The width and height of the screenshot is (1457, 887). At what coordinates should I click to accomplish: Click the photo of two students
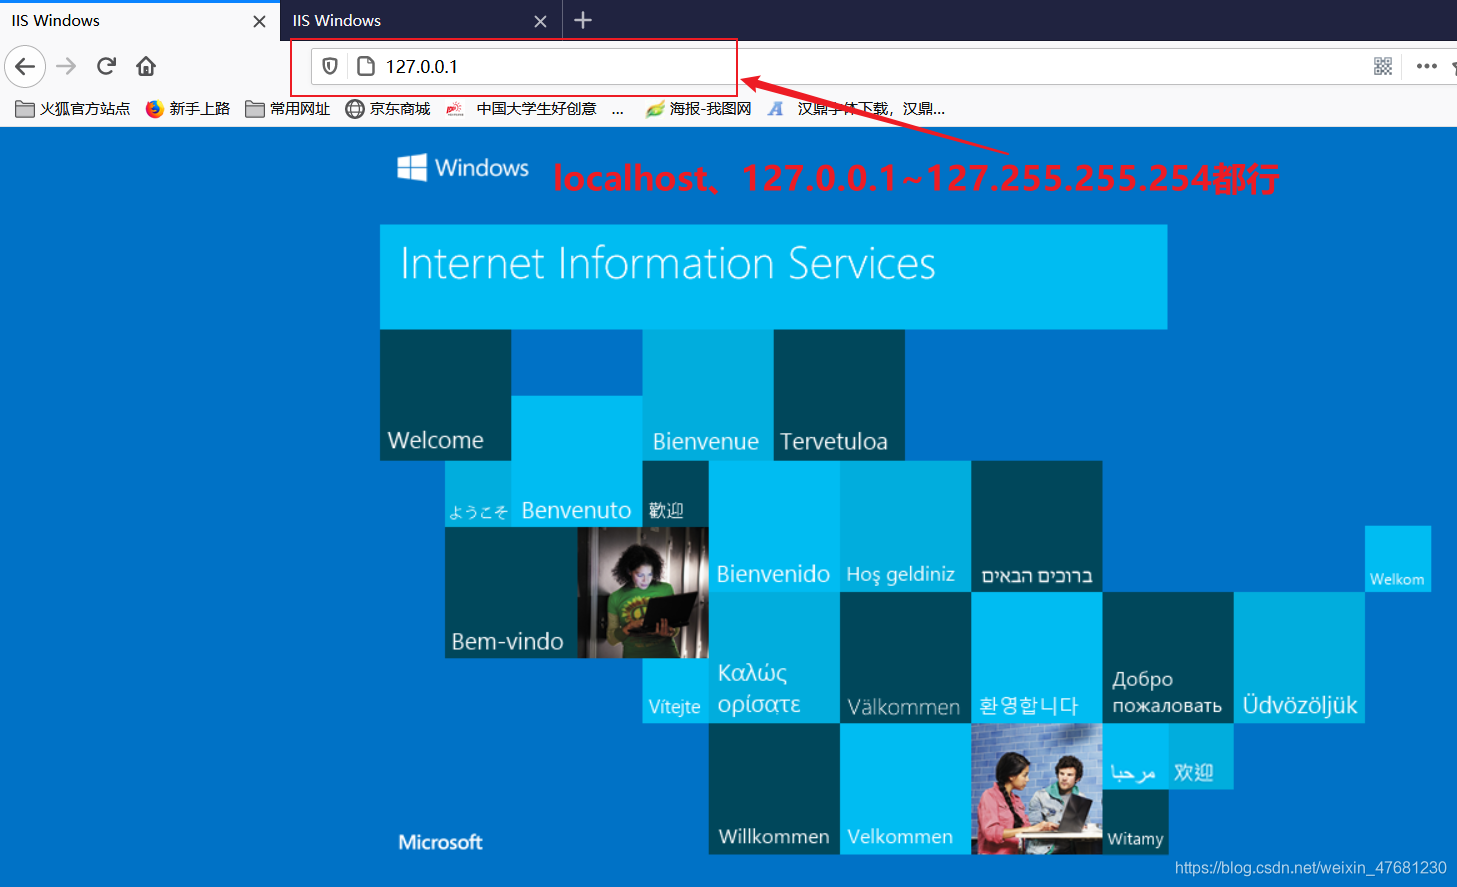(x=1036, y=789)
